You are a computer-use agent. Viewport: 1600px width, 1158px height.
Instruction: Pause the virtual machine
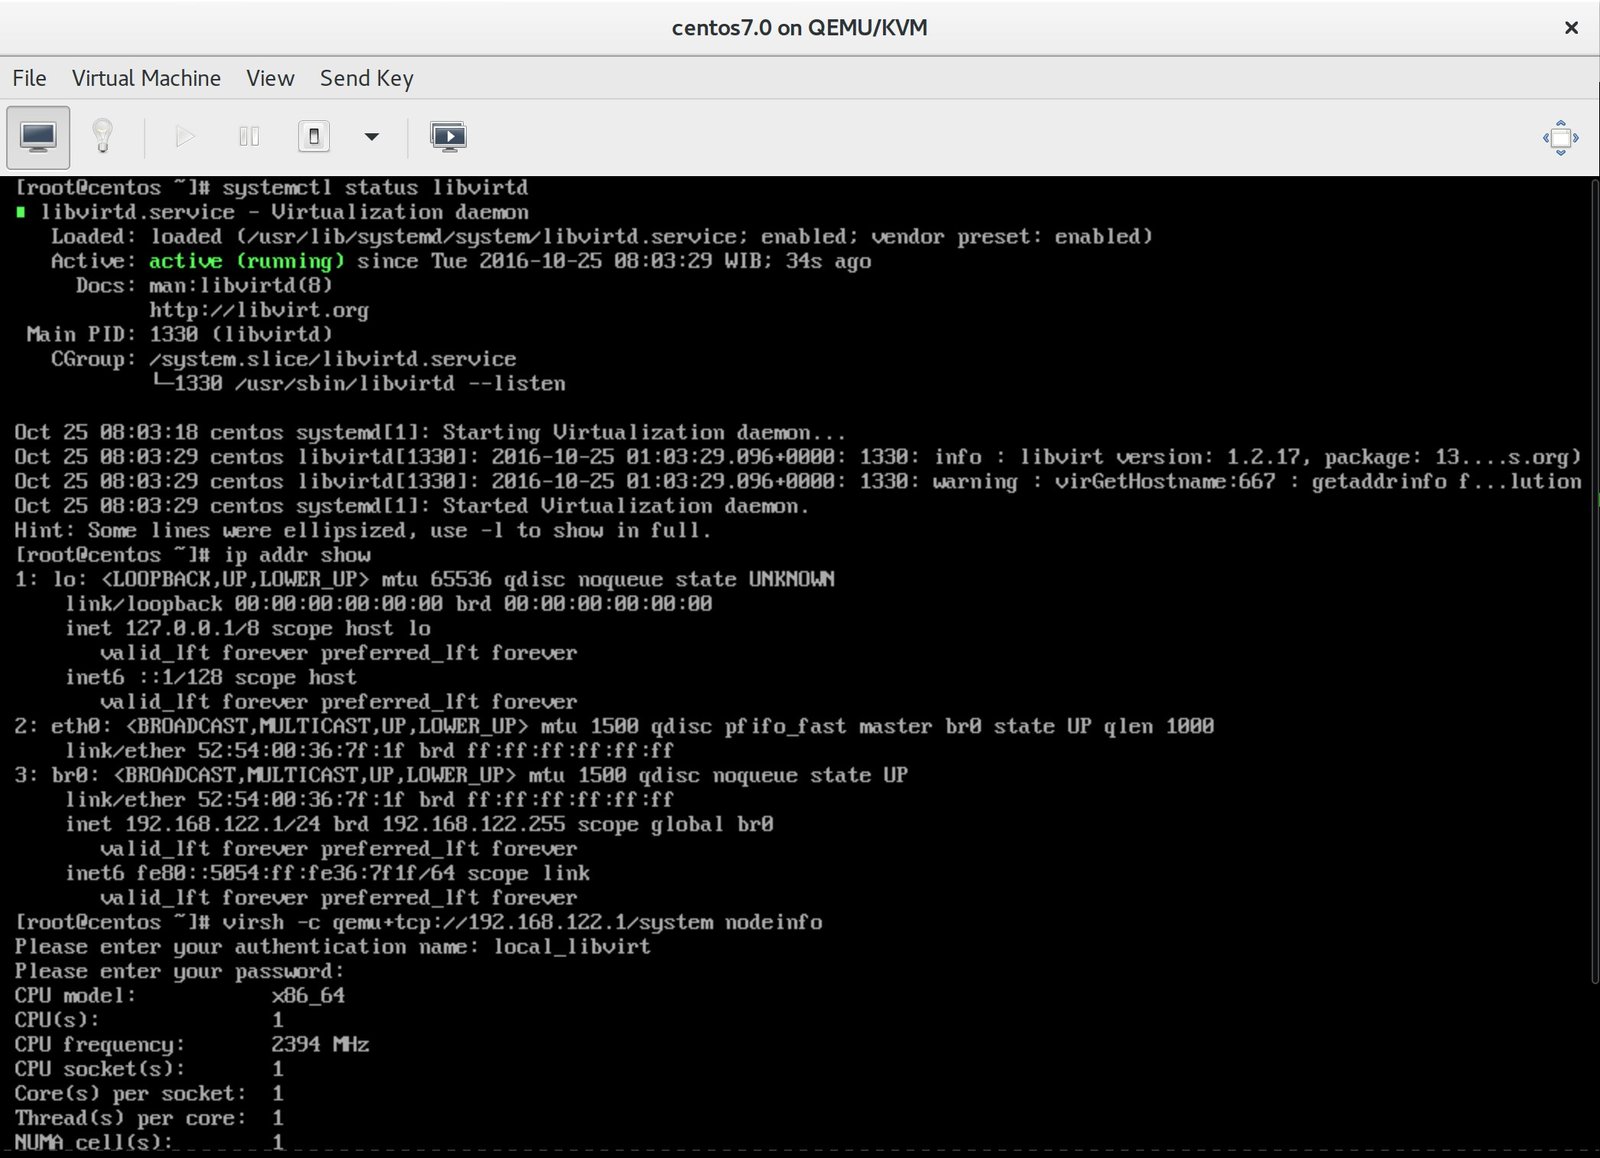[x=249, y=137]
